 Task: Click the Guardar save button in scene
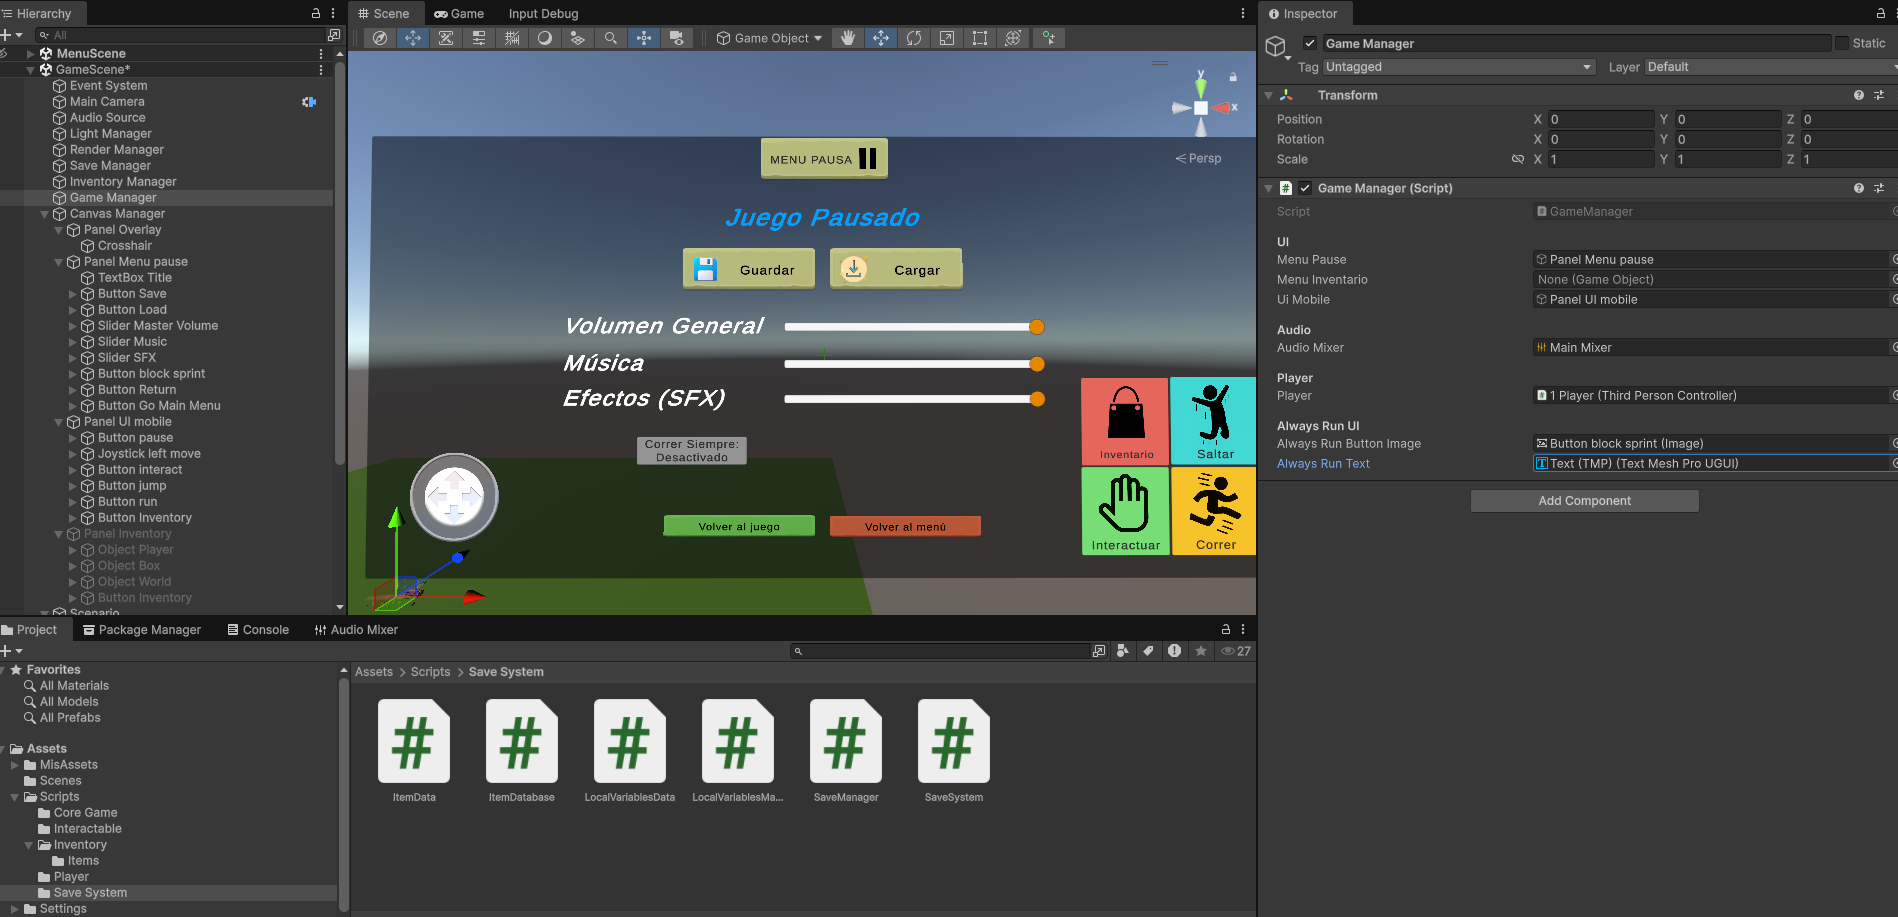pyautogui.click(x=749, y=269)
